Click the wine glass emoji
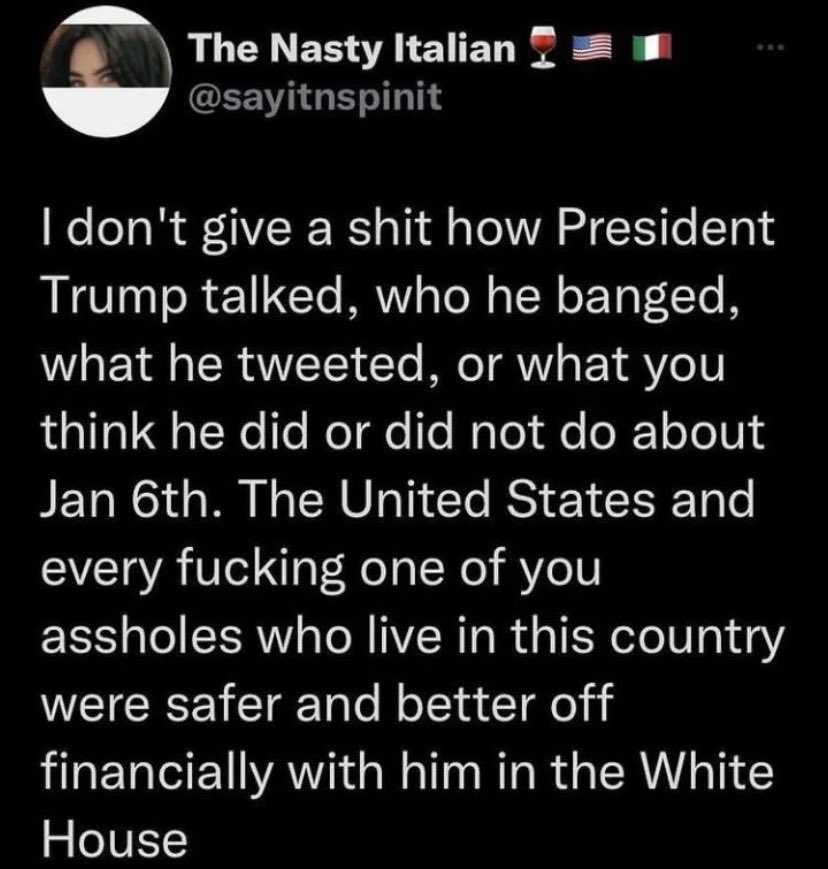Viewport: 828px width, 869px height. click(541, 48)
